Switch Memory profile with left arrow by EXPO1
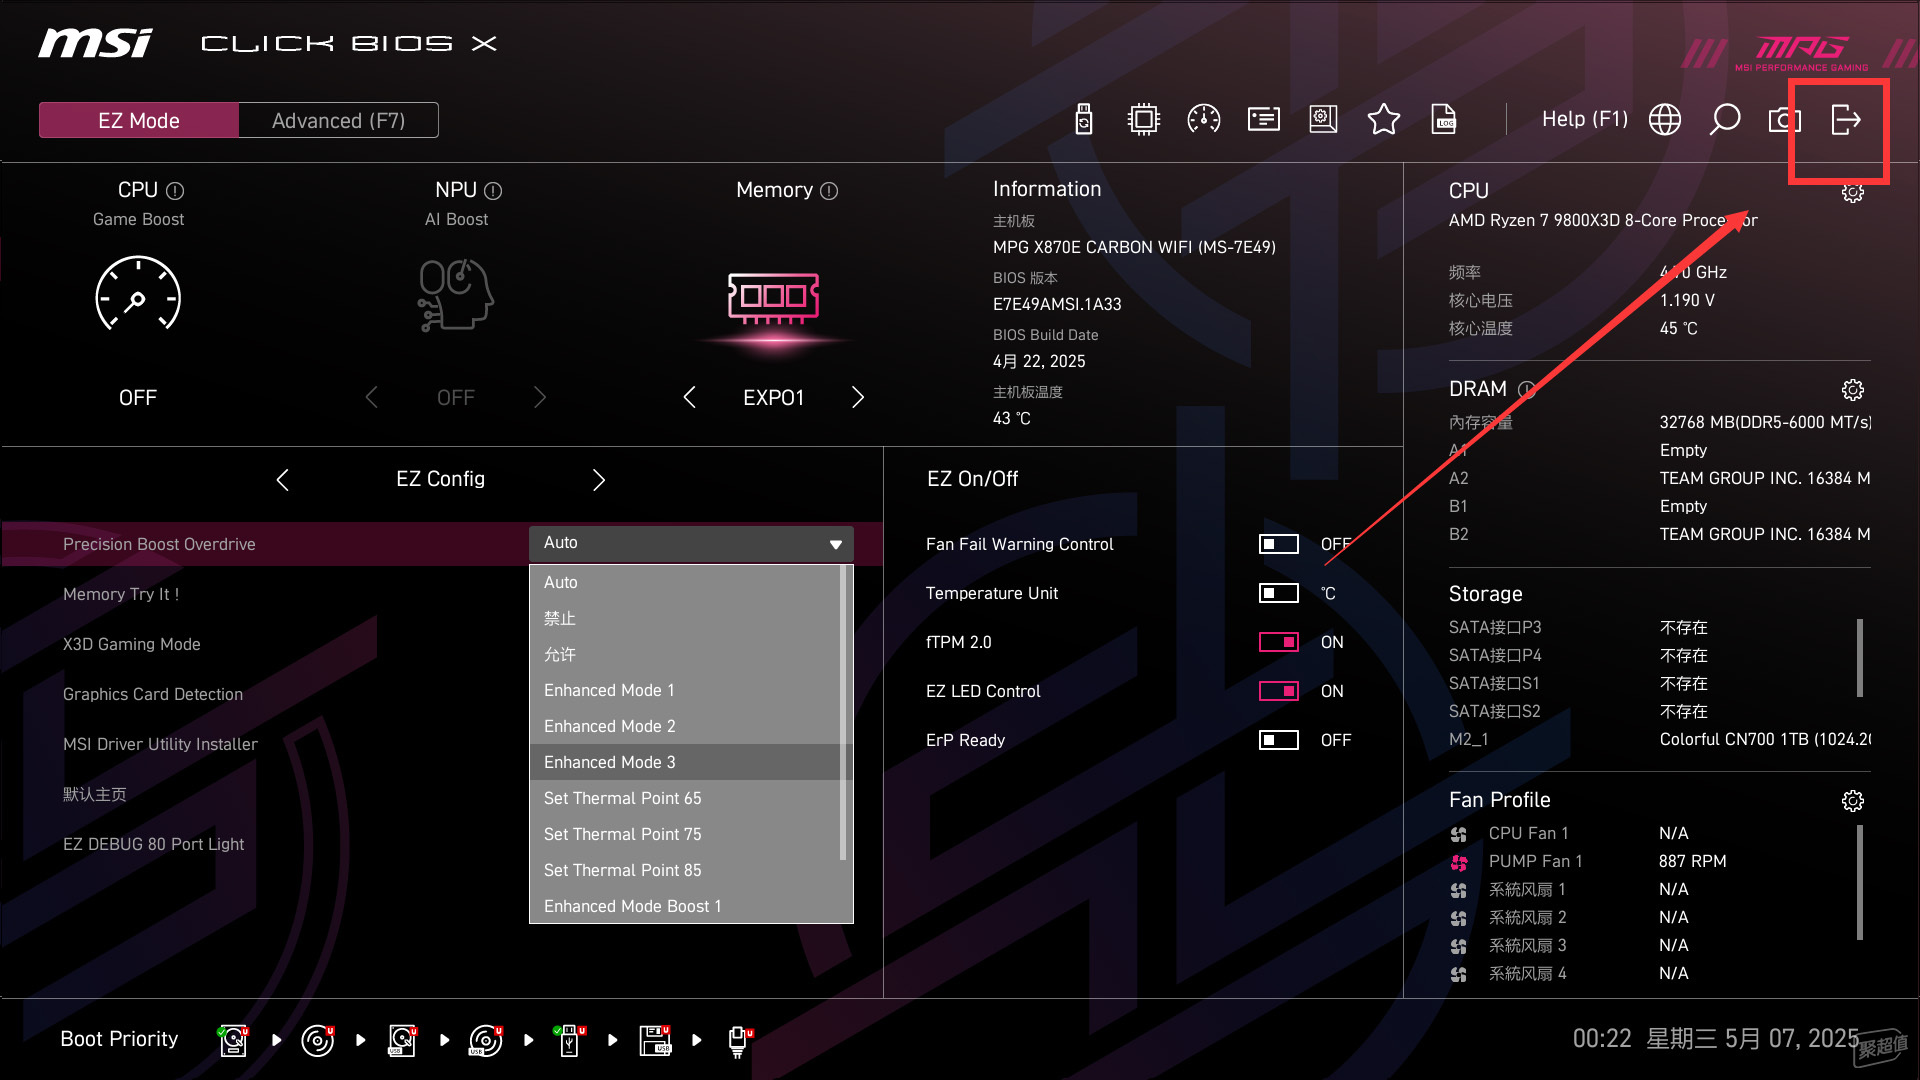Image resolution: width=1920 pixels, height=1080 pixels. (690, 397)
